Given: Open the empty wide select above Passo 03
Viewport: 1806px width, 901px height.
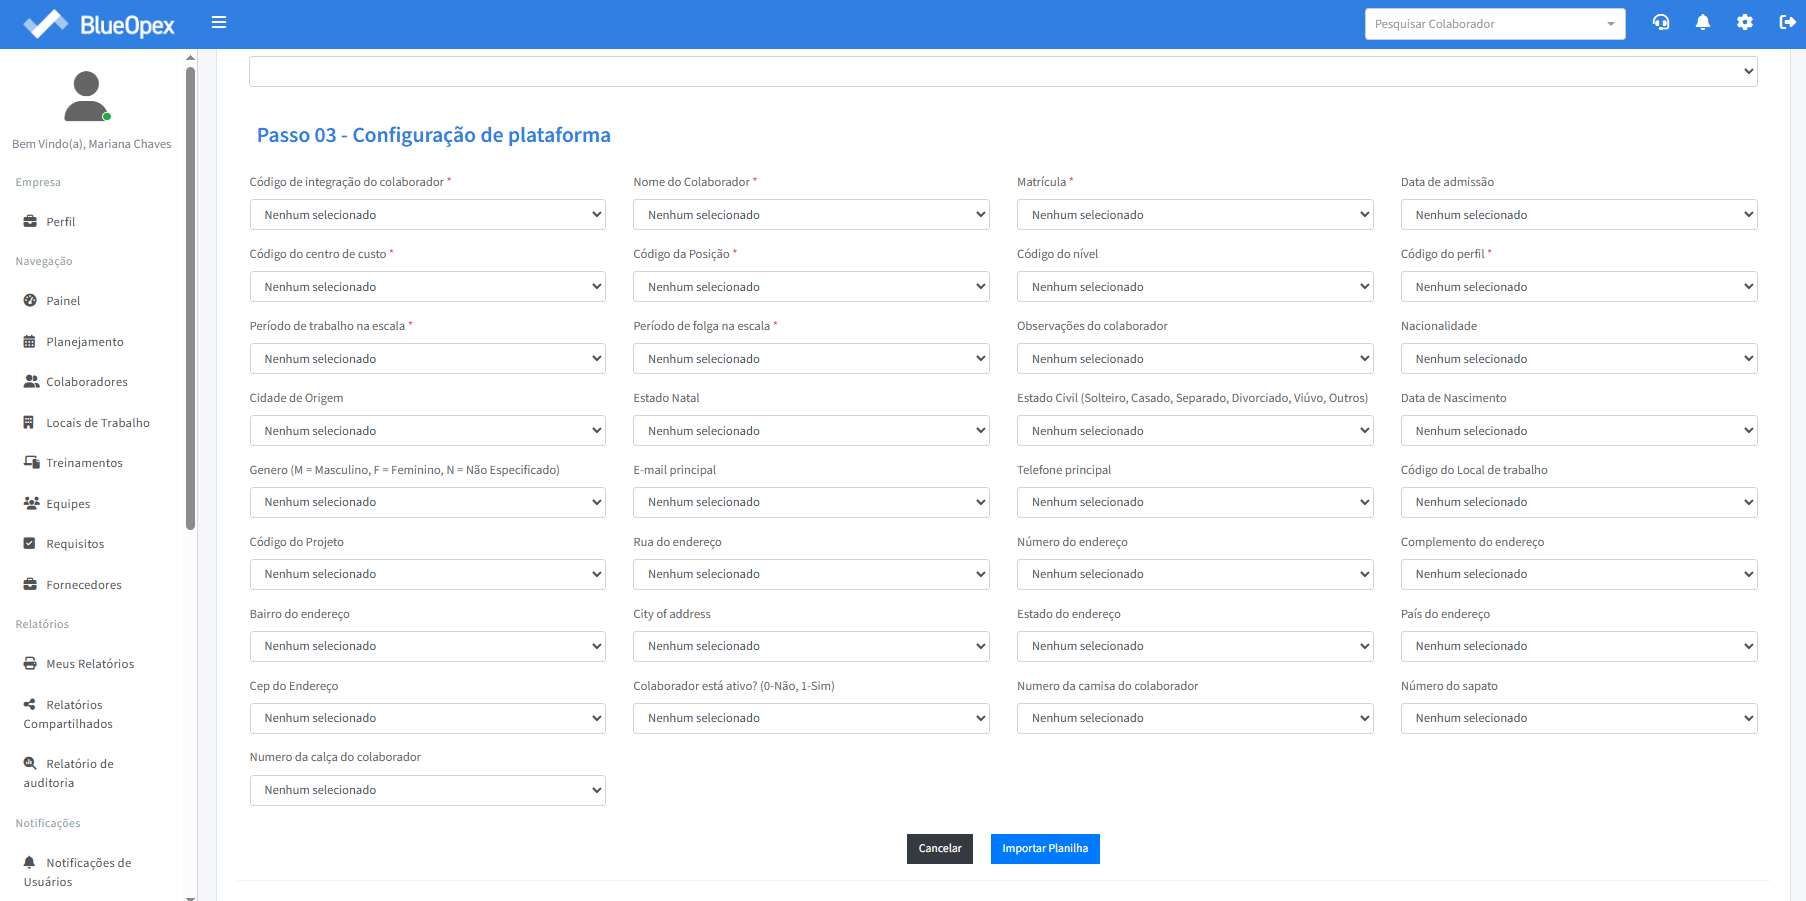Looking at the screenshot, I should (x=1003, y=71).
